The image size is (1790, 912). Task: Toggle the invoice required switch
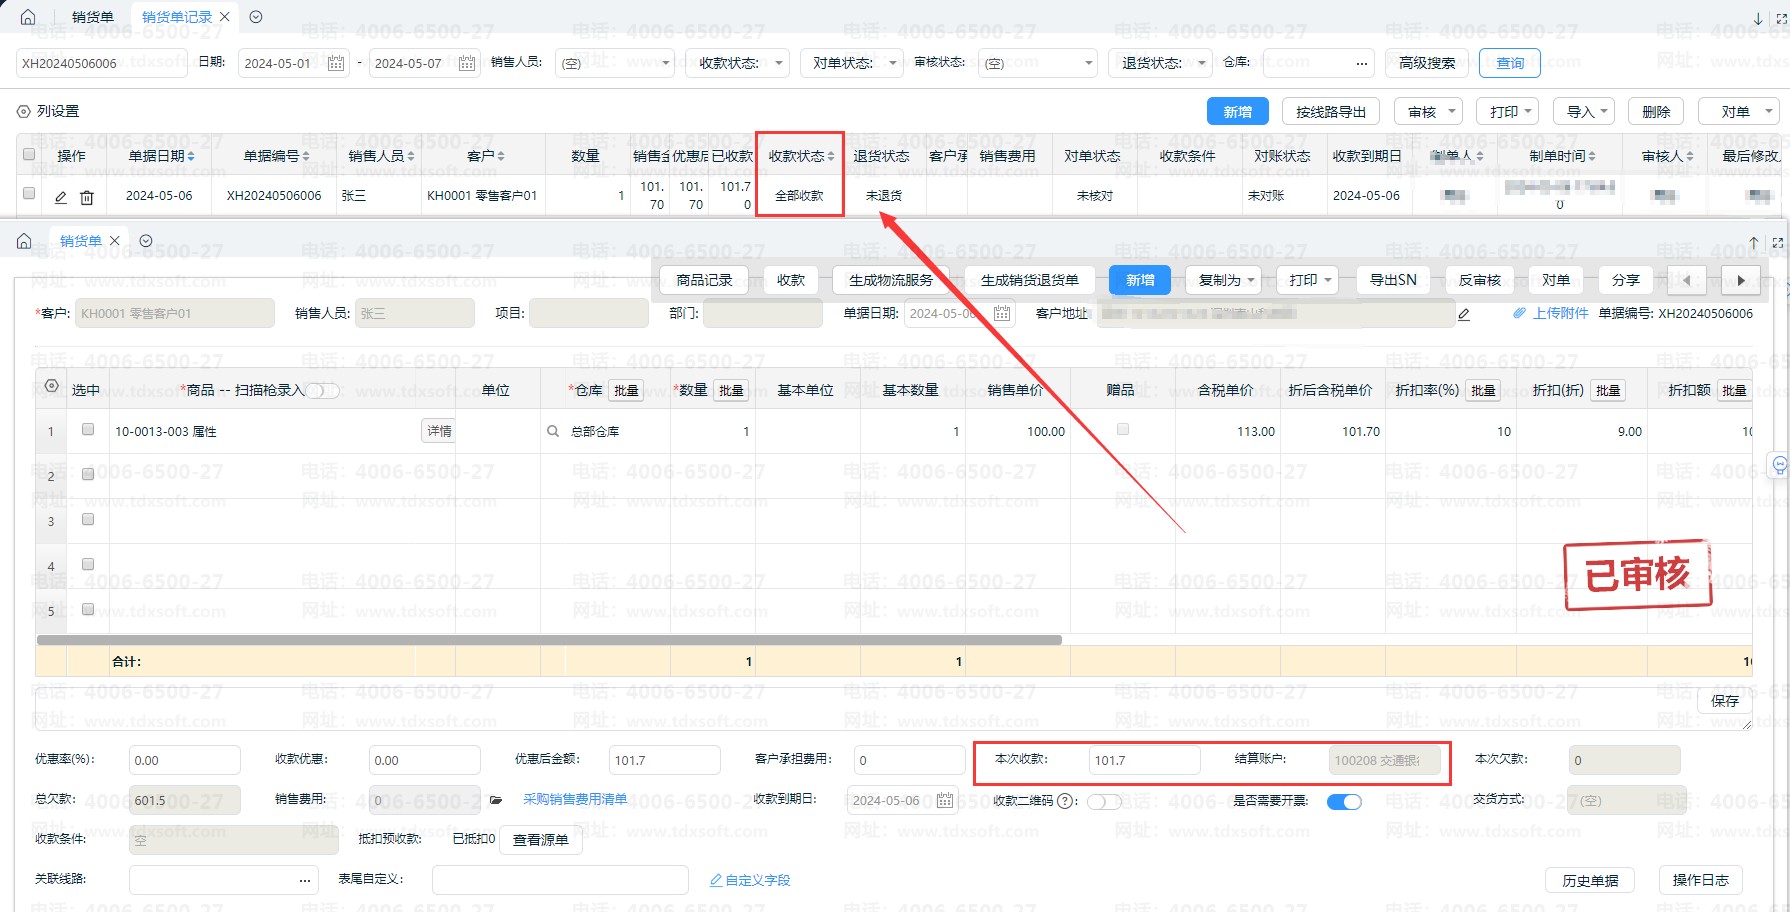1344,801
